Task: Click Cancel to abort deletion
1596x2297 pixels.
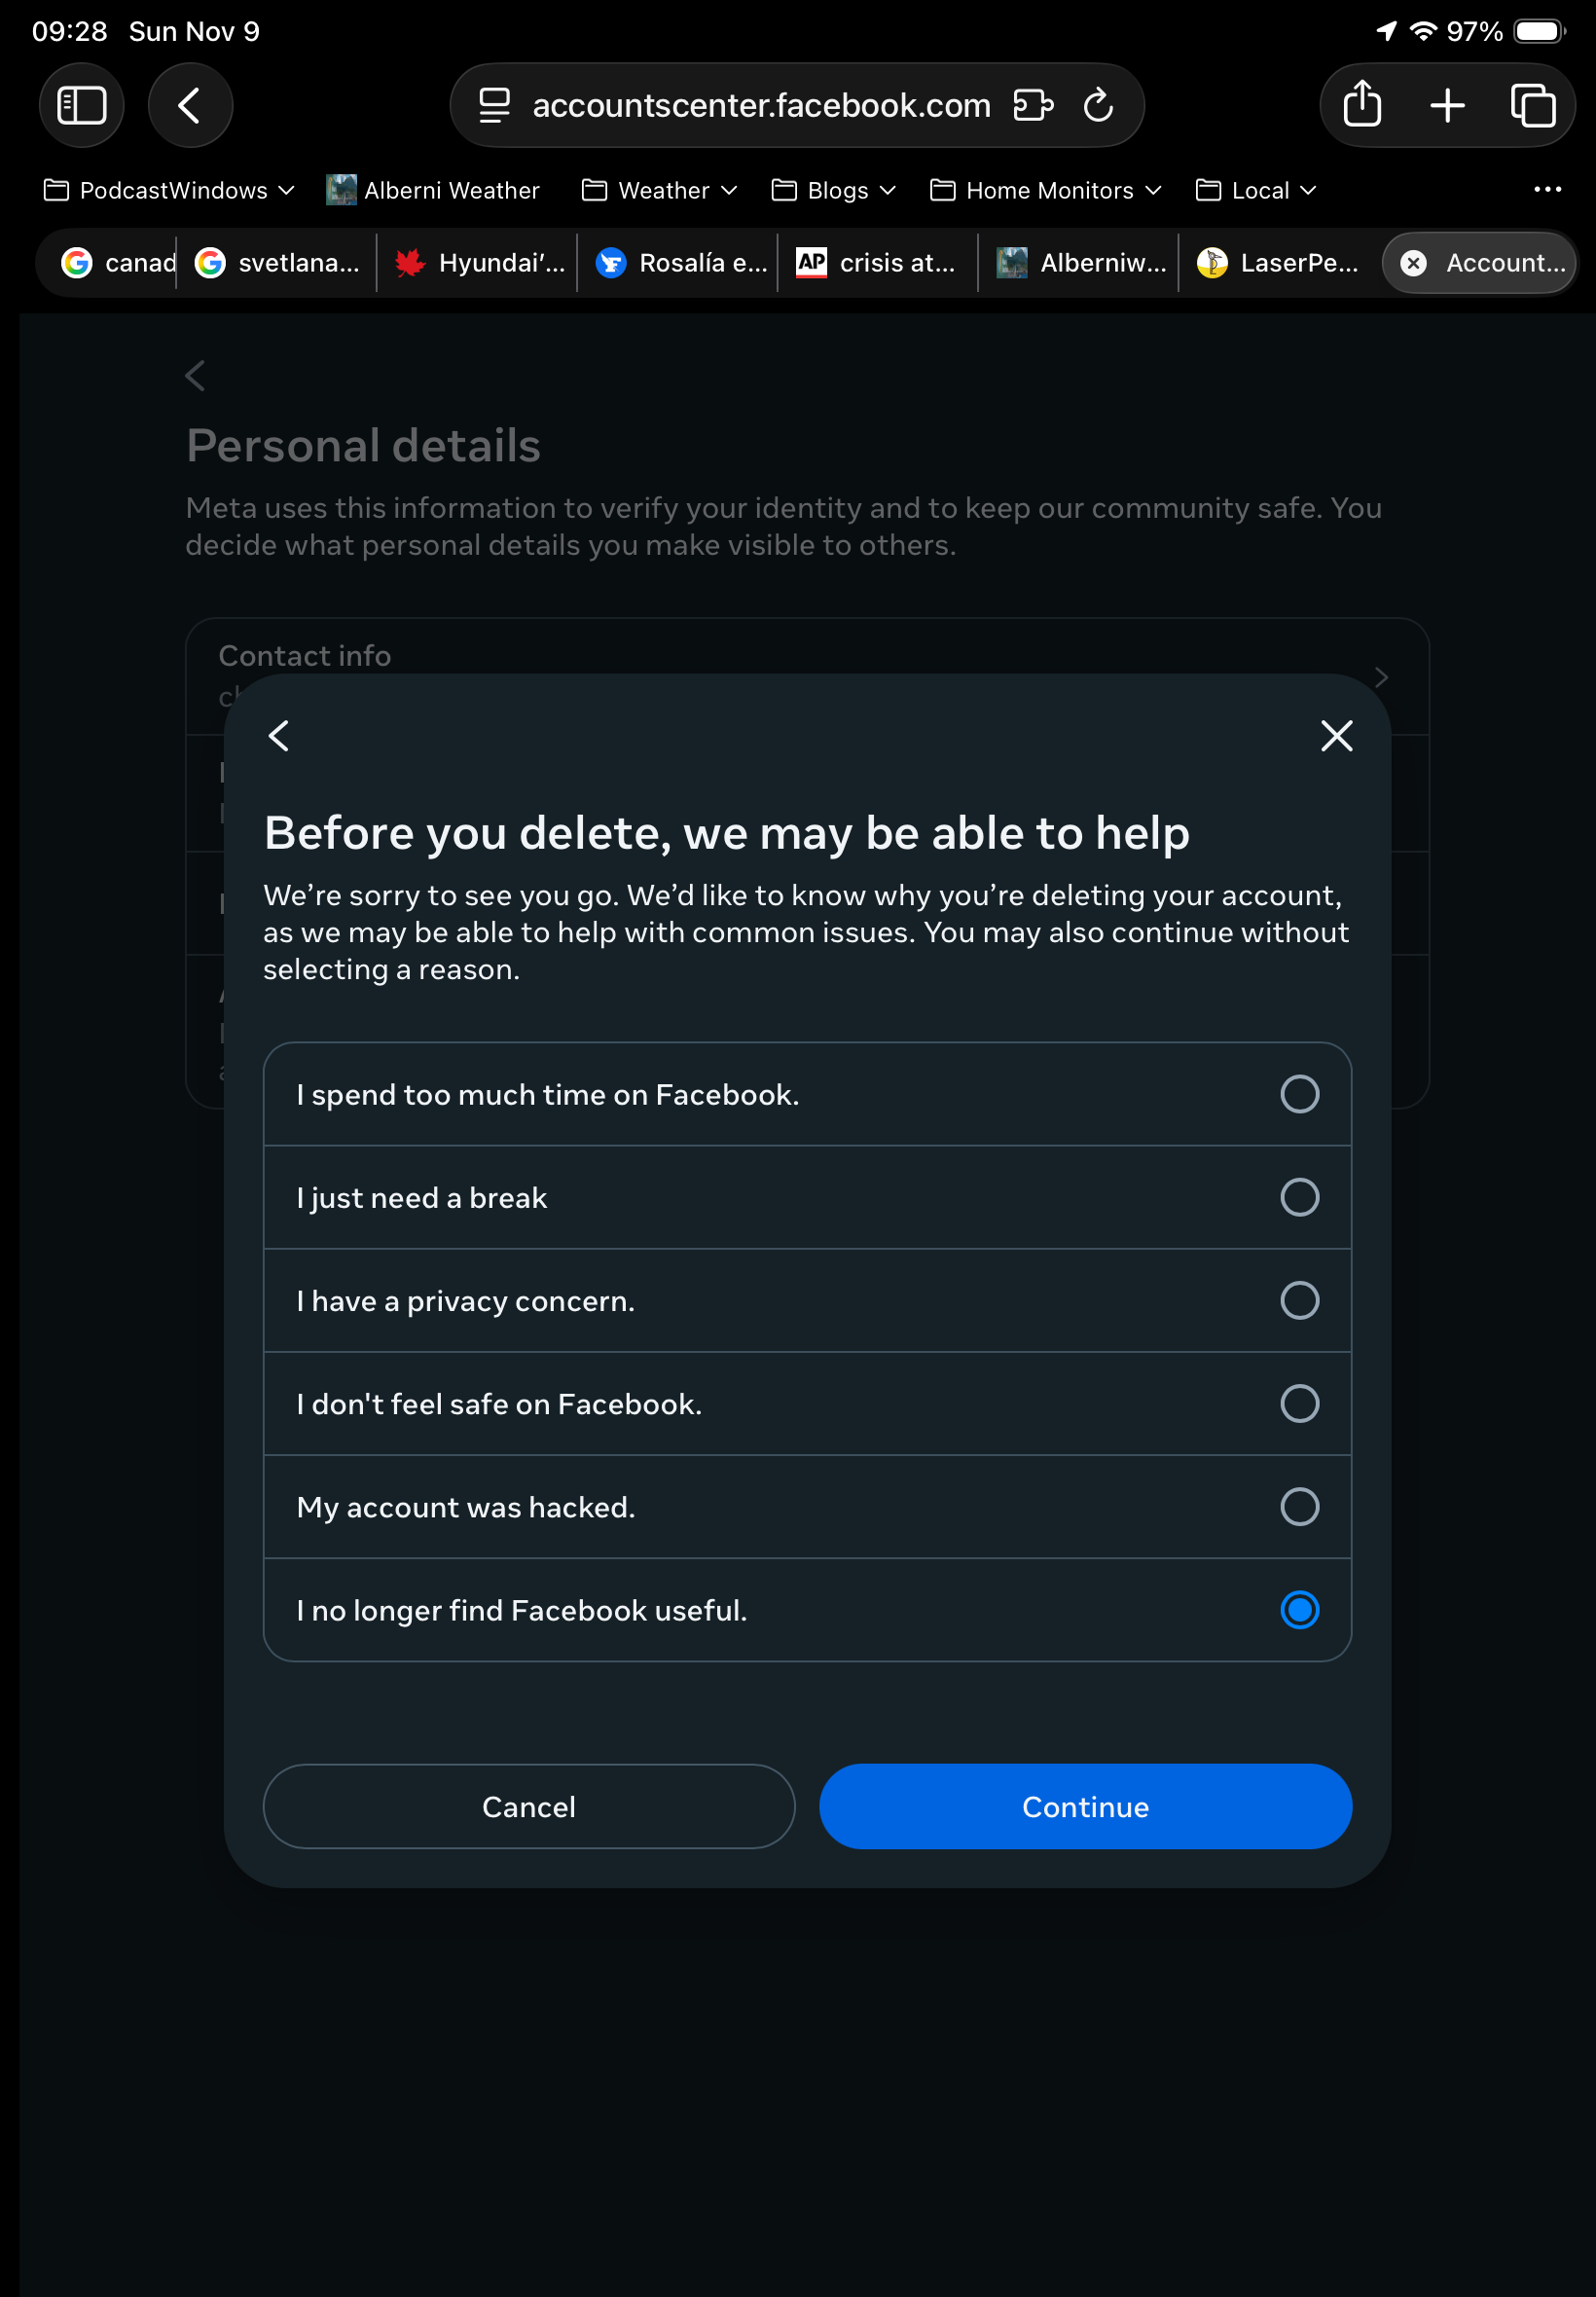Action: tap(529, 1806)
